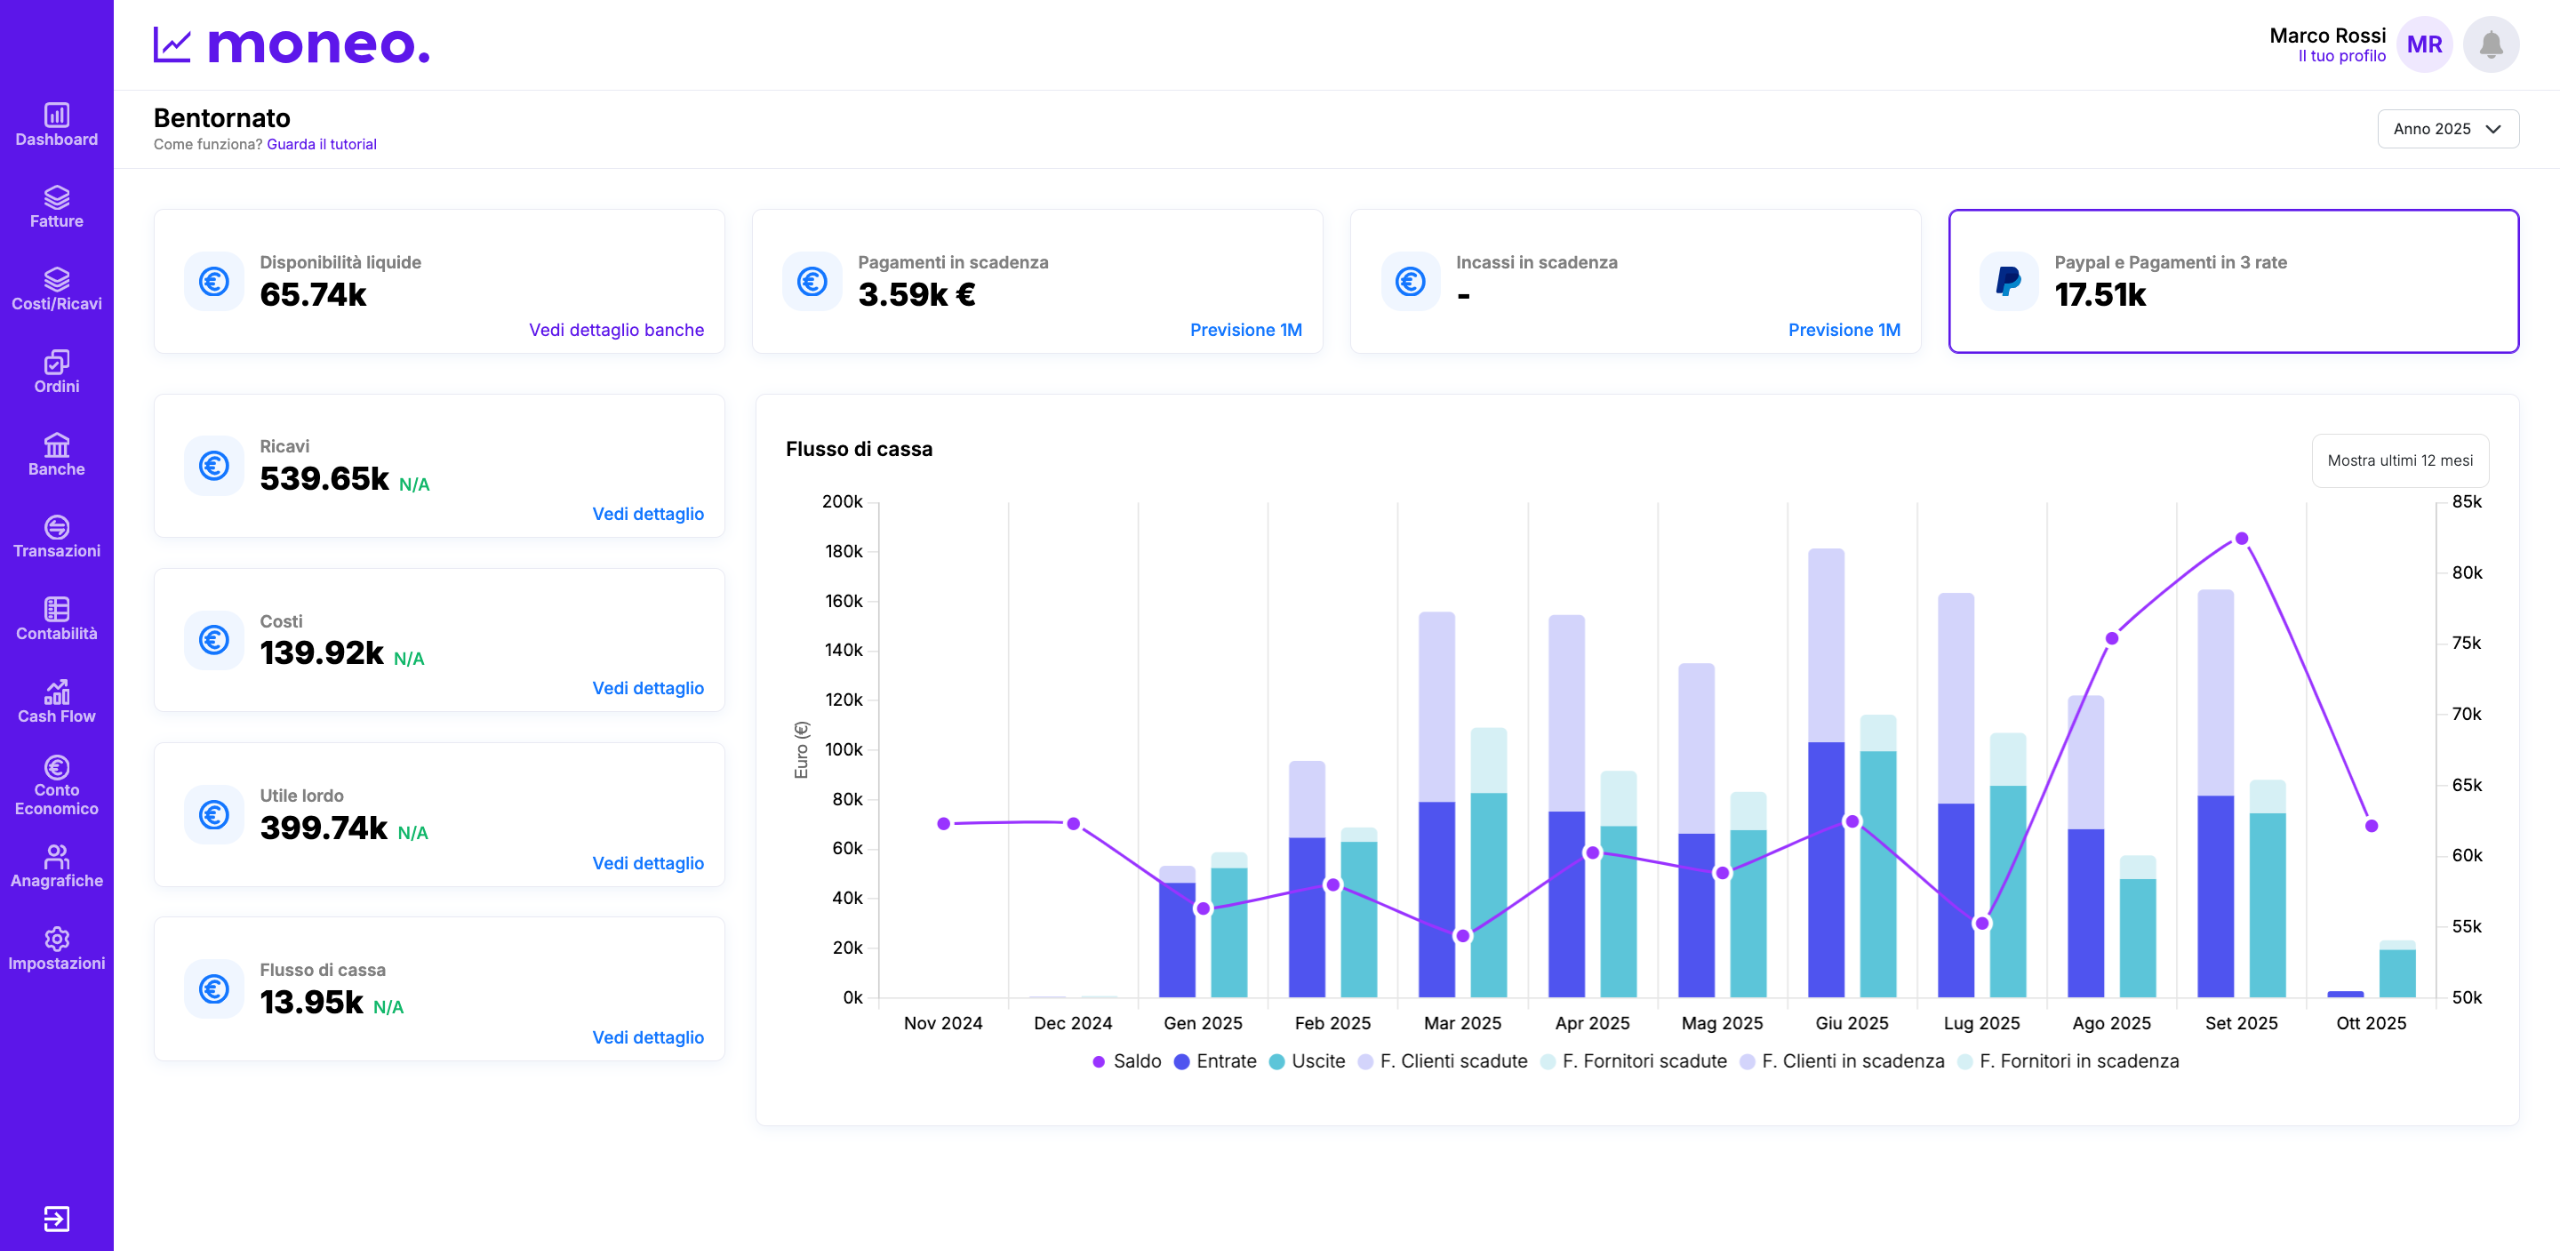The height and width of the screenshot is (1251, 2560).
Task: Click the logout icon at sidebar bottom
Action: (56, 1218)
